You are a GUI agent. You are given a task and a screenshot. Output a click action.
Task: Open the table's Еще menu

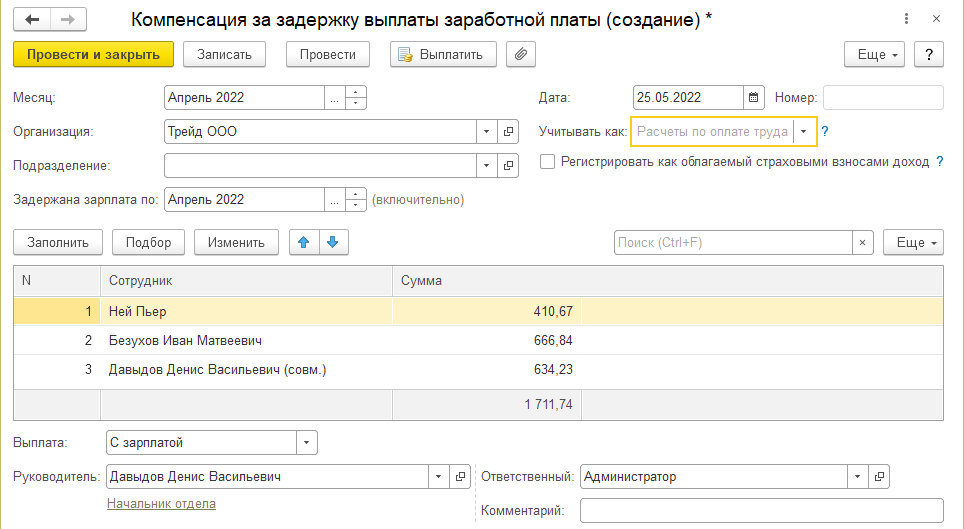[x=913, y=242]
